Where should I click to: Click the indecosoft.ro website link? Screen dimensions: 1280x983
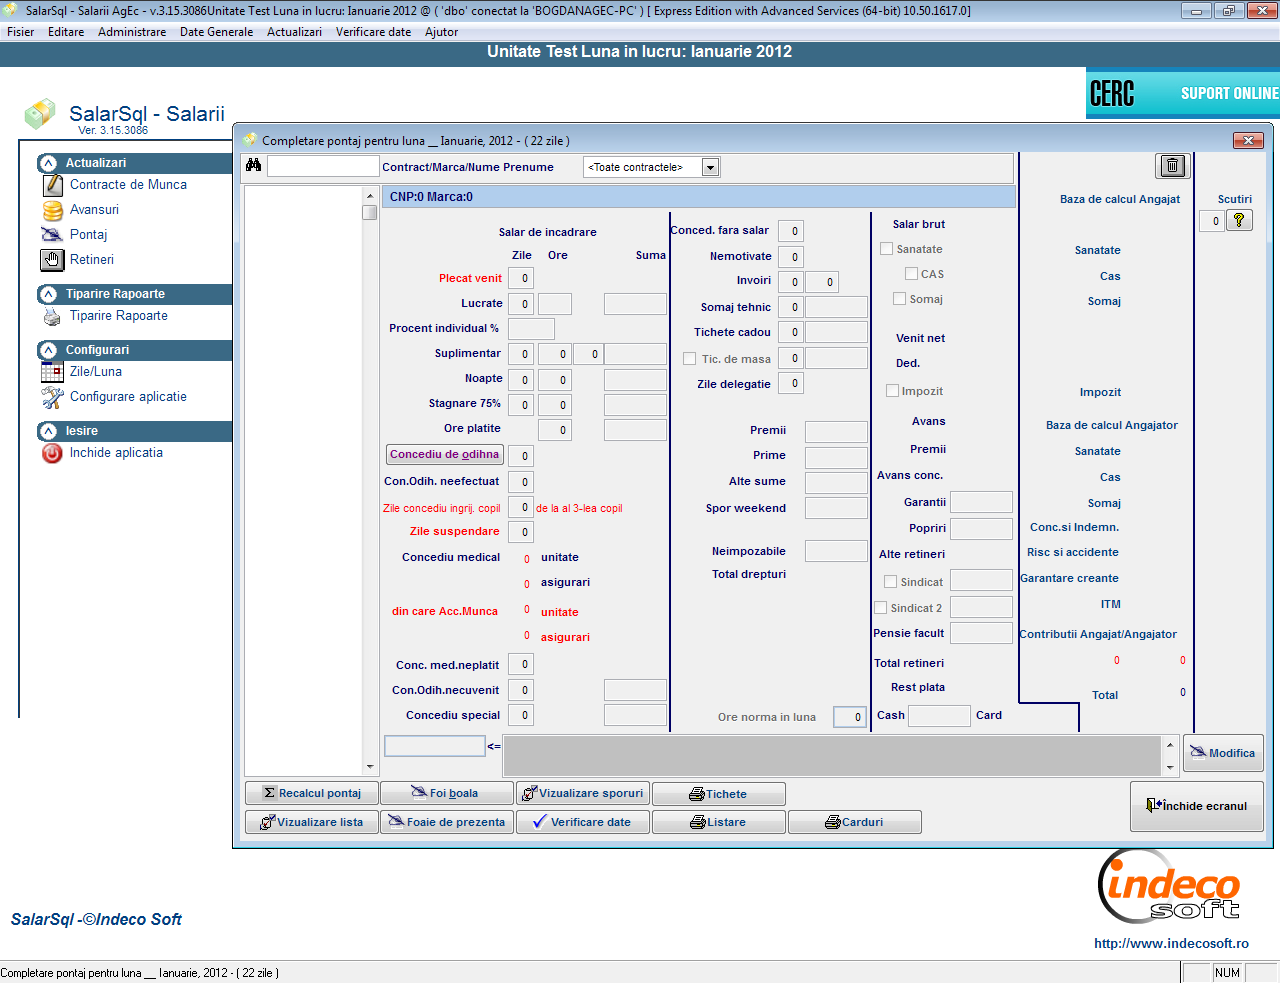pyautogui.click(x=1171, y=943)
